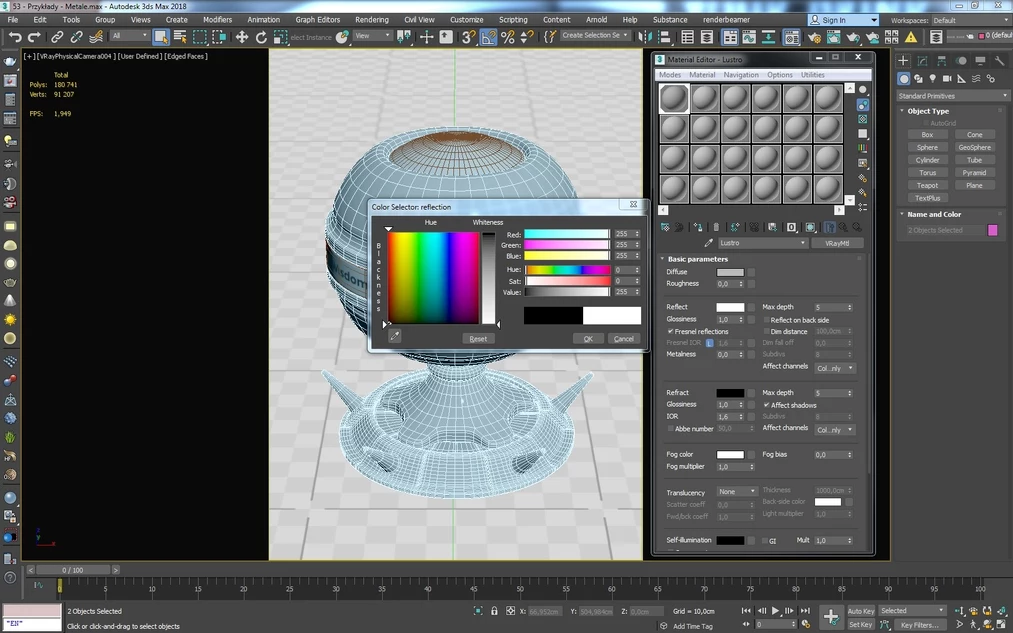Toggle the Set Key button
Screen dimensions: 1013x633
coord(861,625)
